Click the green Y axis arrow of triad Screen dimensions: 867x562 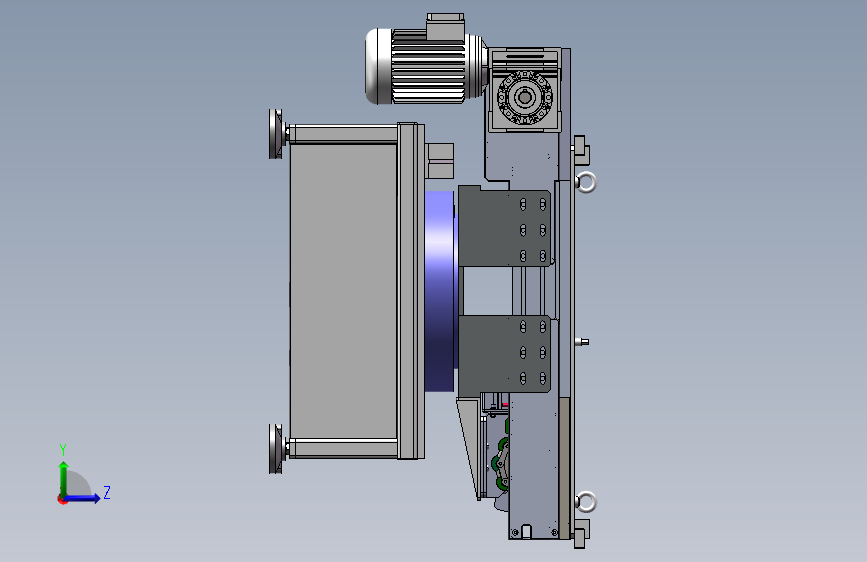tap(64, 479)
